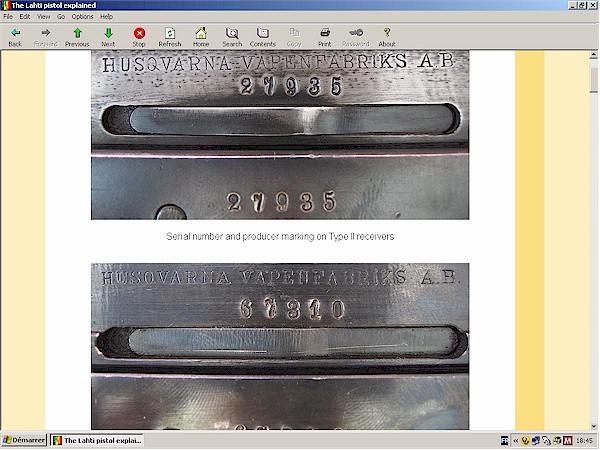The image size is (600, 450).
Task: Click the scrollbar down arrow
Action: [593, 426]
